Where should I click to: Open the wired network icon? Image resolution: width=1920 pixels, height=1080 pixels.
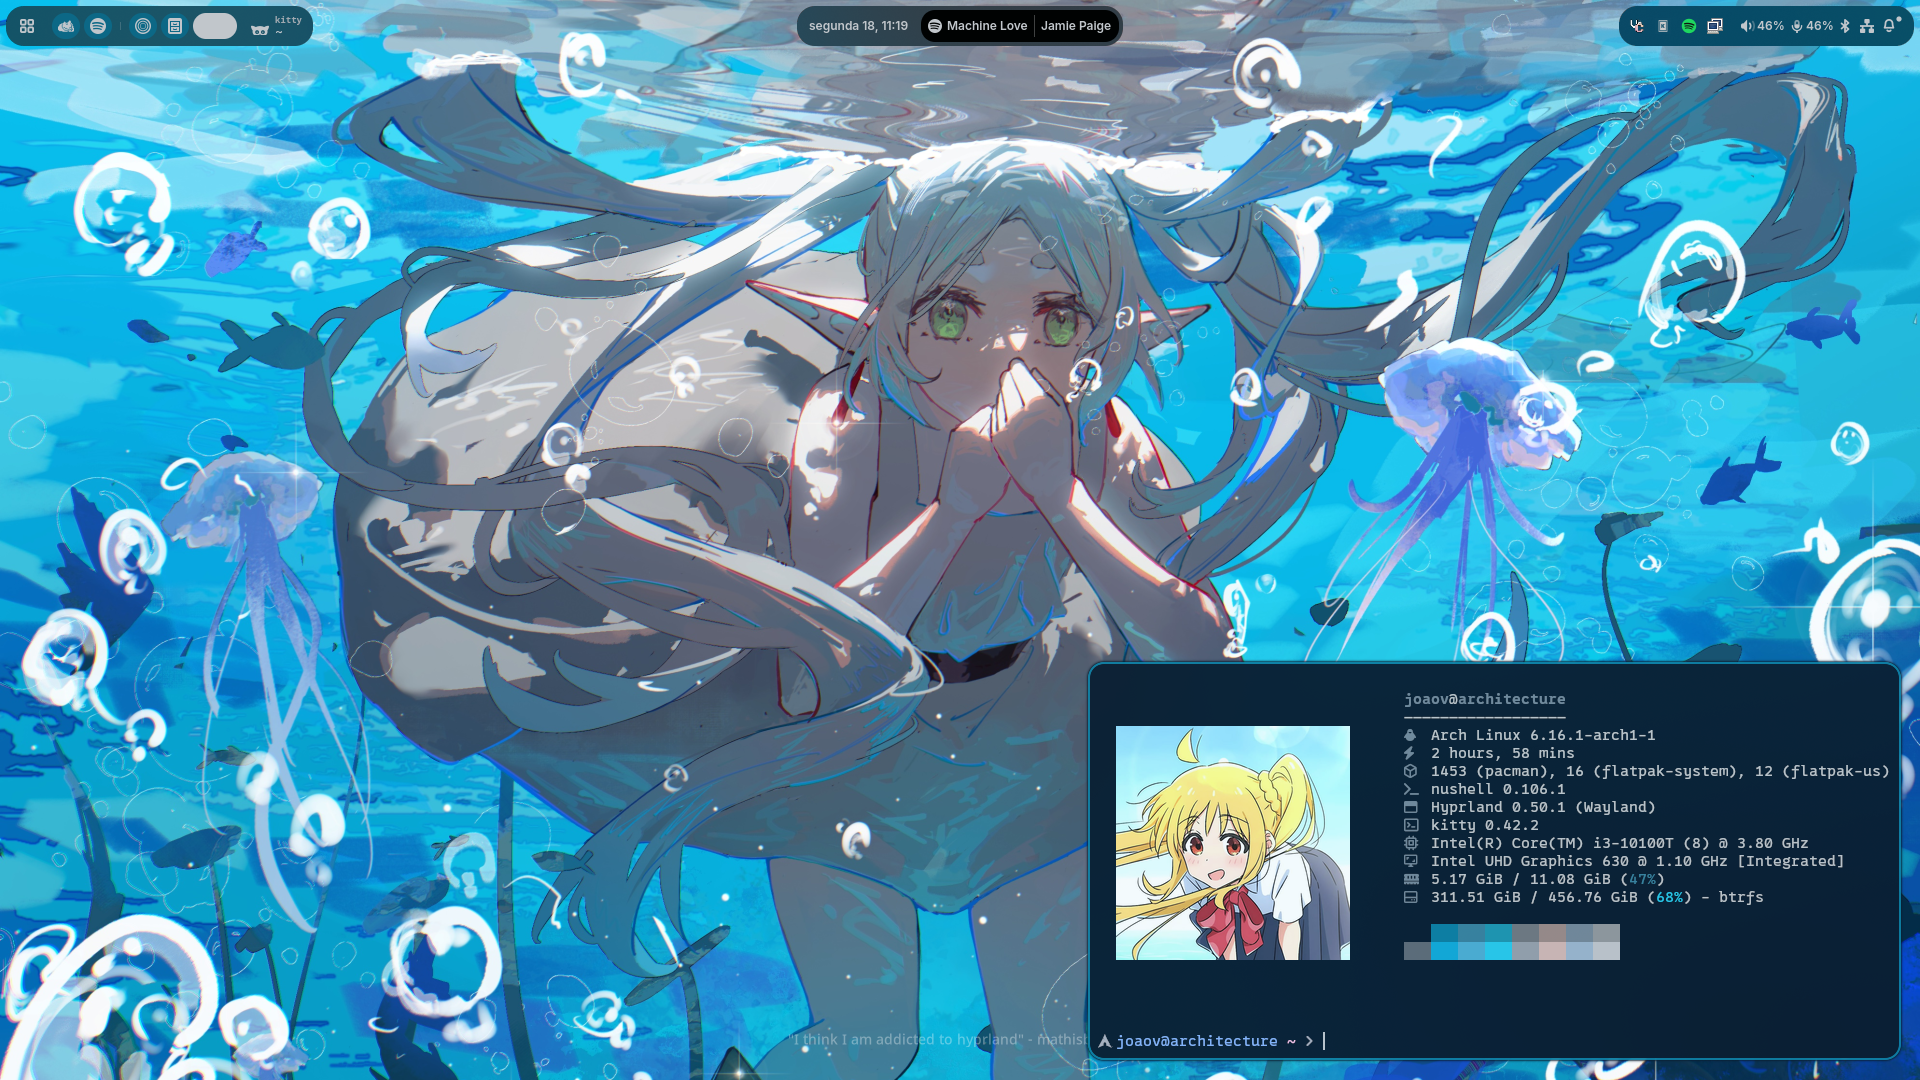coord(1867,26)
